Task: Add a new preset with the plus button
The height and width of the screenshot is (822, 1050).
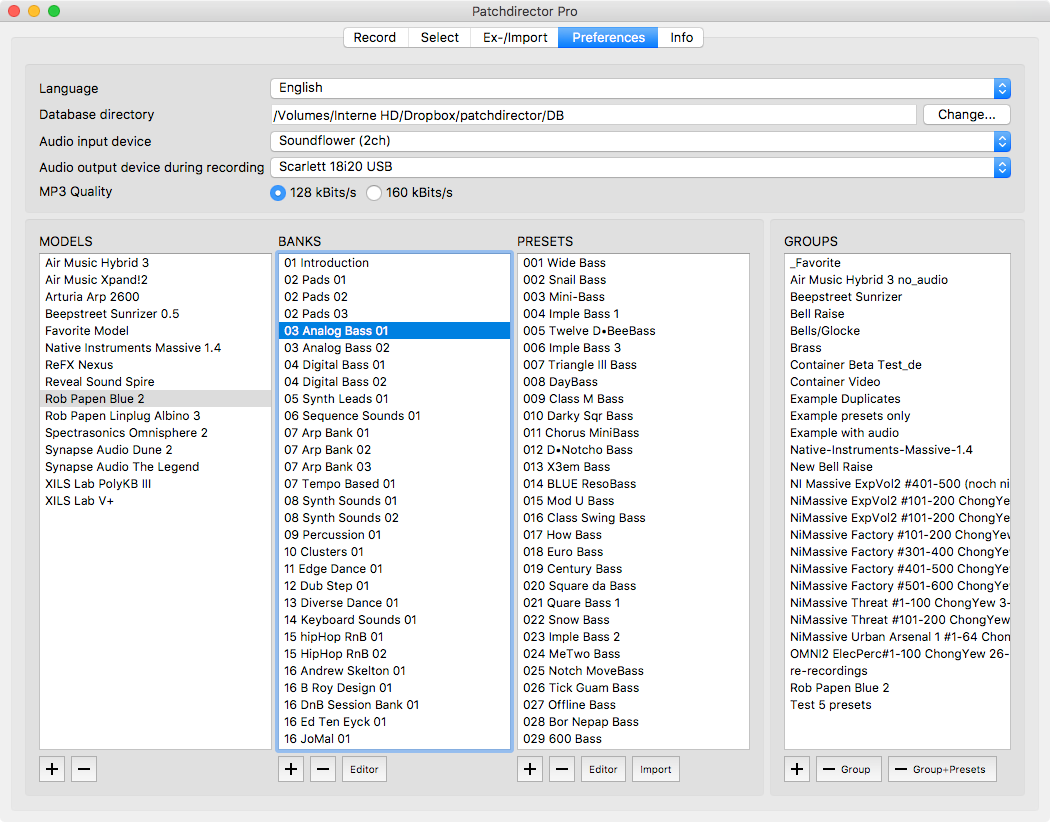Action: click(530, 769)
